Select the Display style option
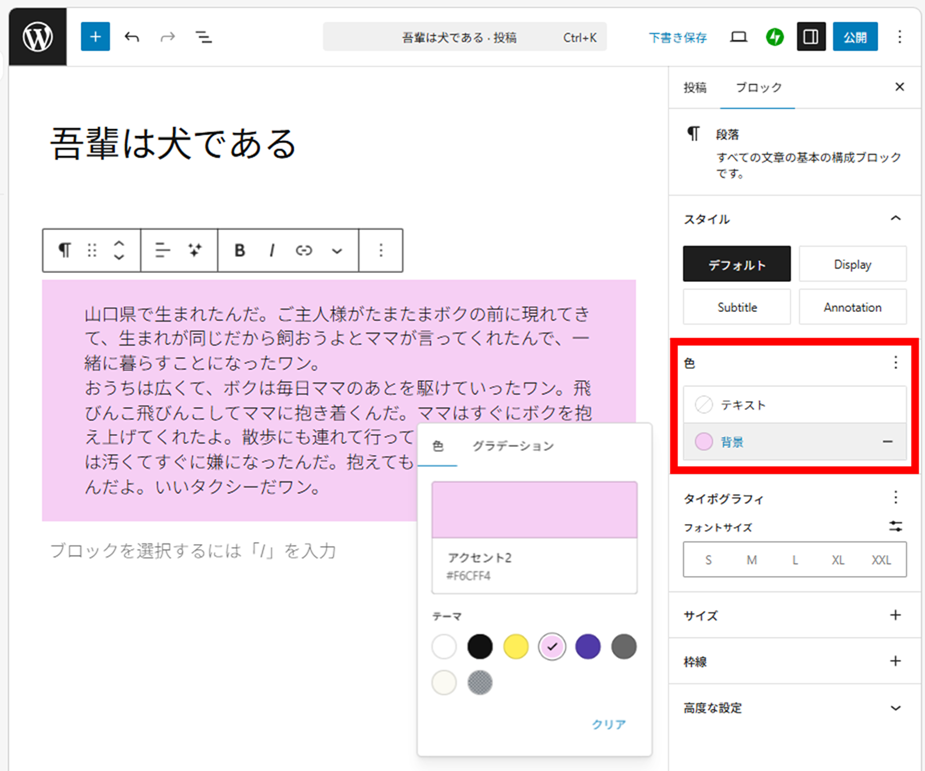The height and width of the screenshot is (771, 925). (x=852, y=264)
